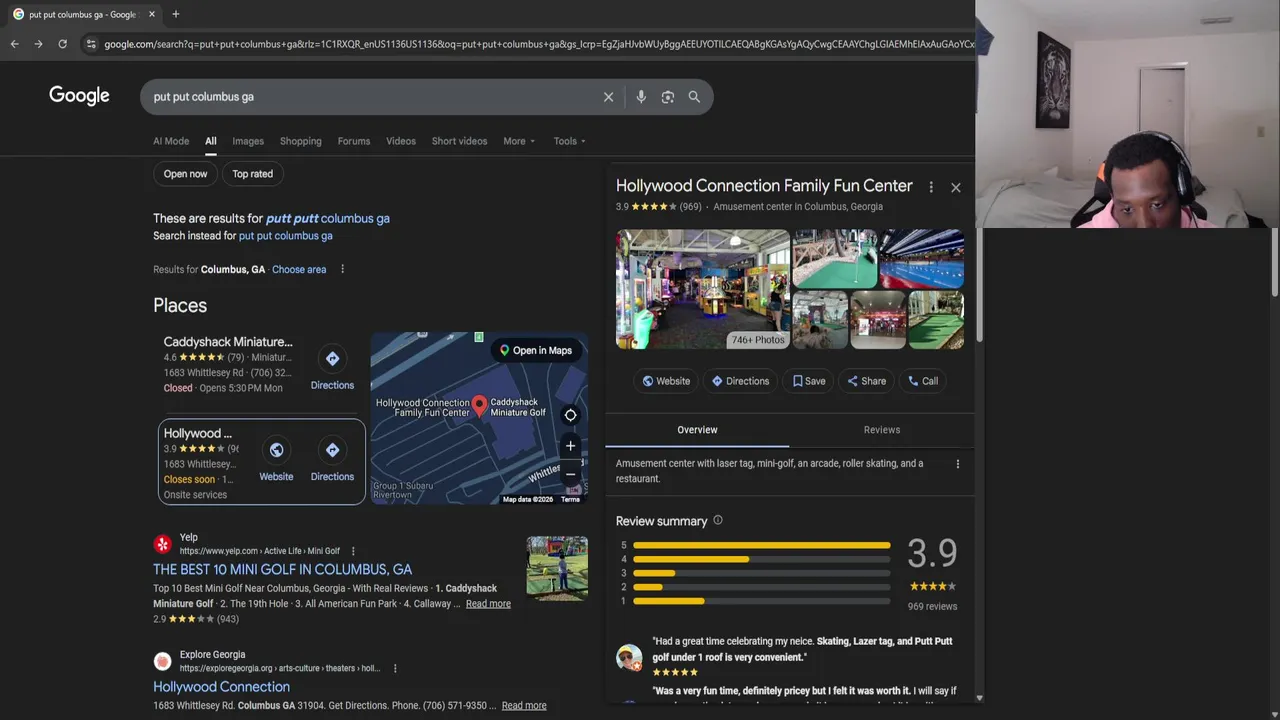Image resolution: width=1280 pixels, height=720 pixels.
Task: Clear the search box with X icon
Action: point(608,97)
